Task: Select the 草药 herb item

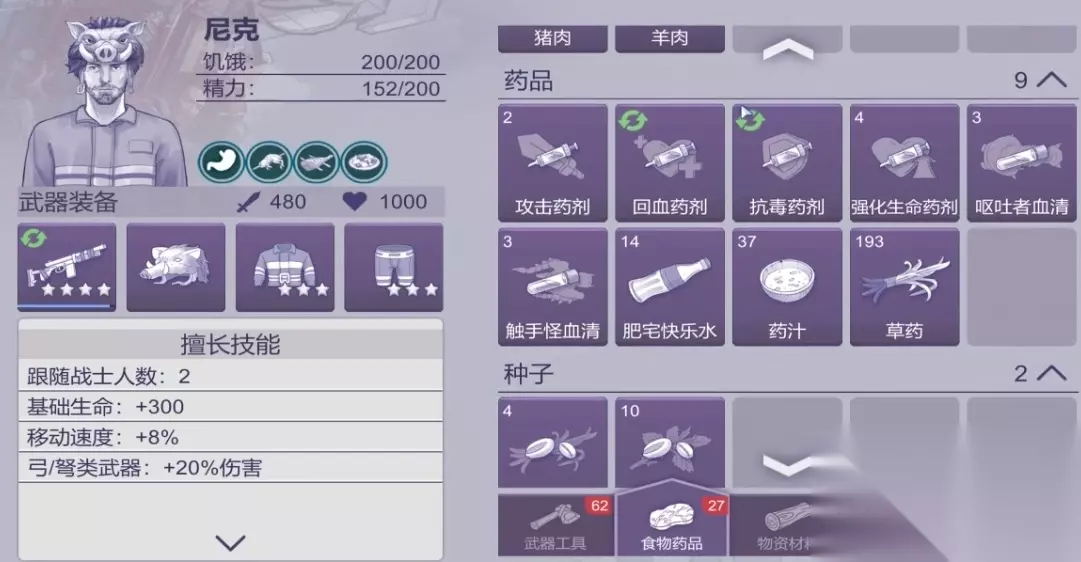Action: tap(904, 287)
